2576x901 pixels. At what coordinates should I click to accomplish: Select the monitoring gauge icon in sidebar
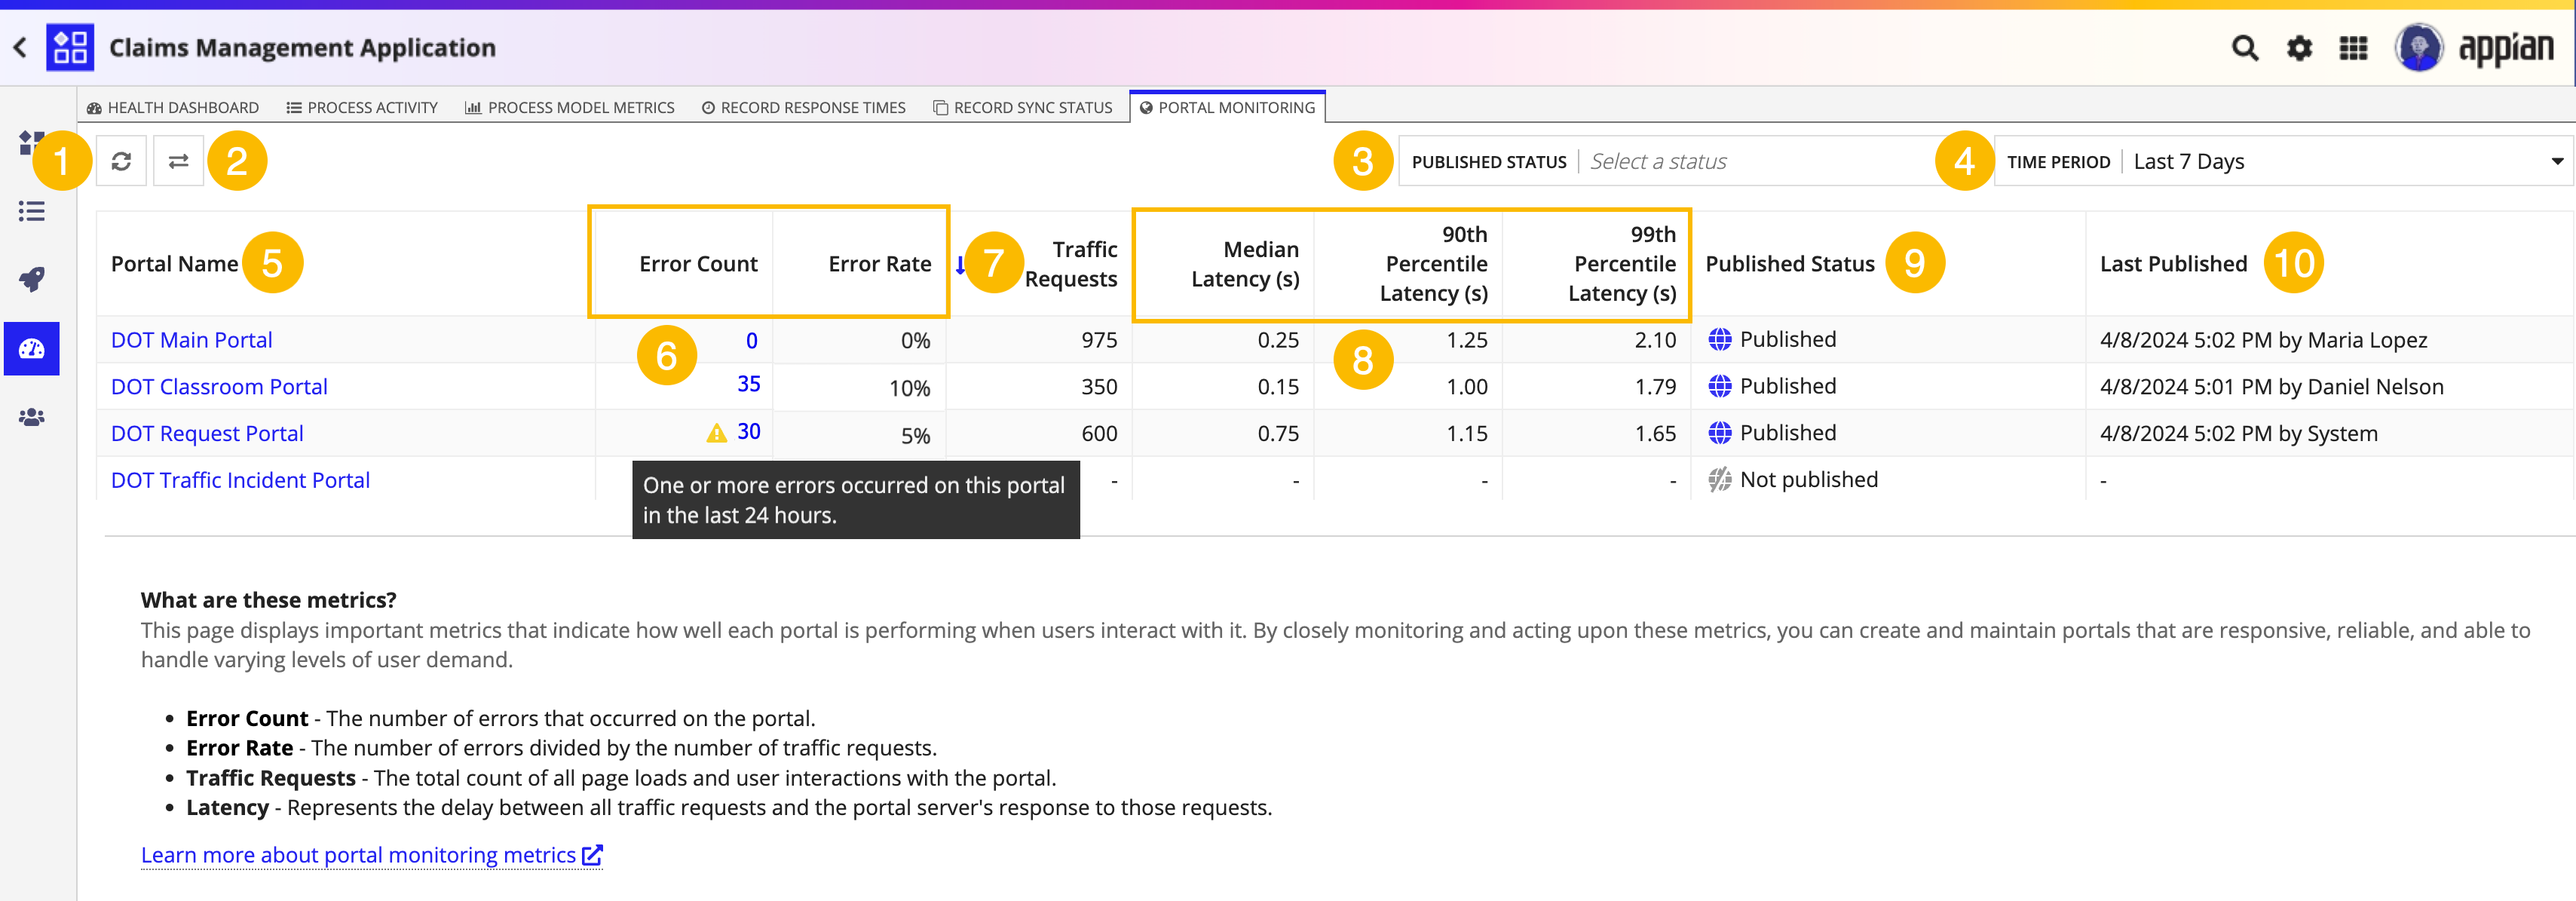[x=32, y=349]
